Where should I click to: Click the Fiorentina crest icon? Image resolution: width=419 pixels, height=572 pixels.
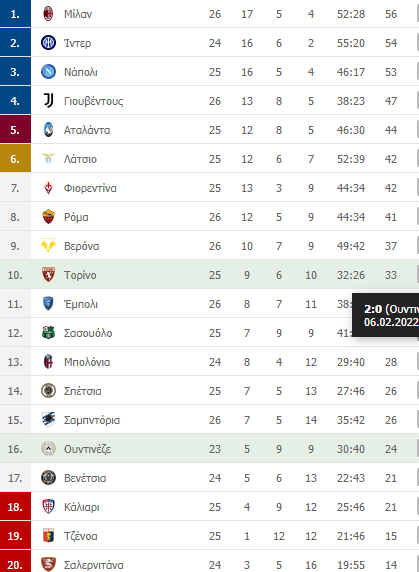point(48,188)
